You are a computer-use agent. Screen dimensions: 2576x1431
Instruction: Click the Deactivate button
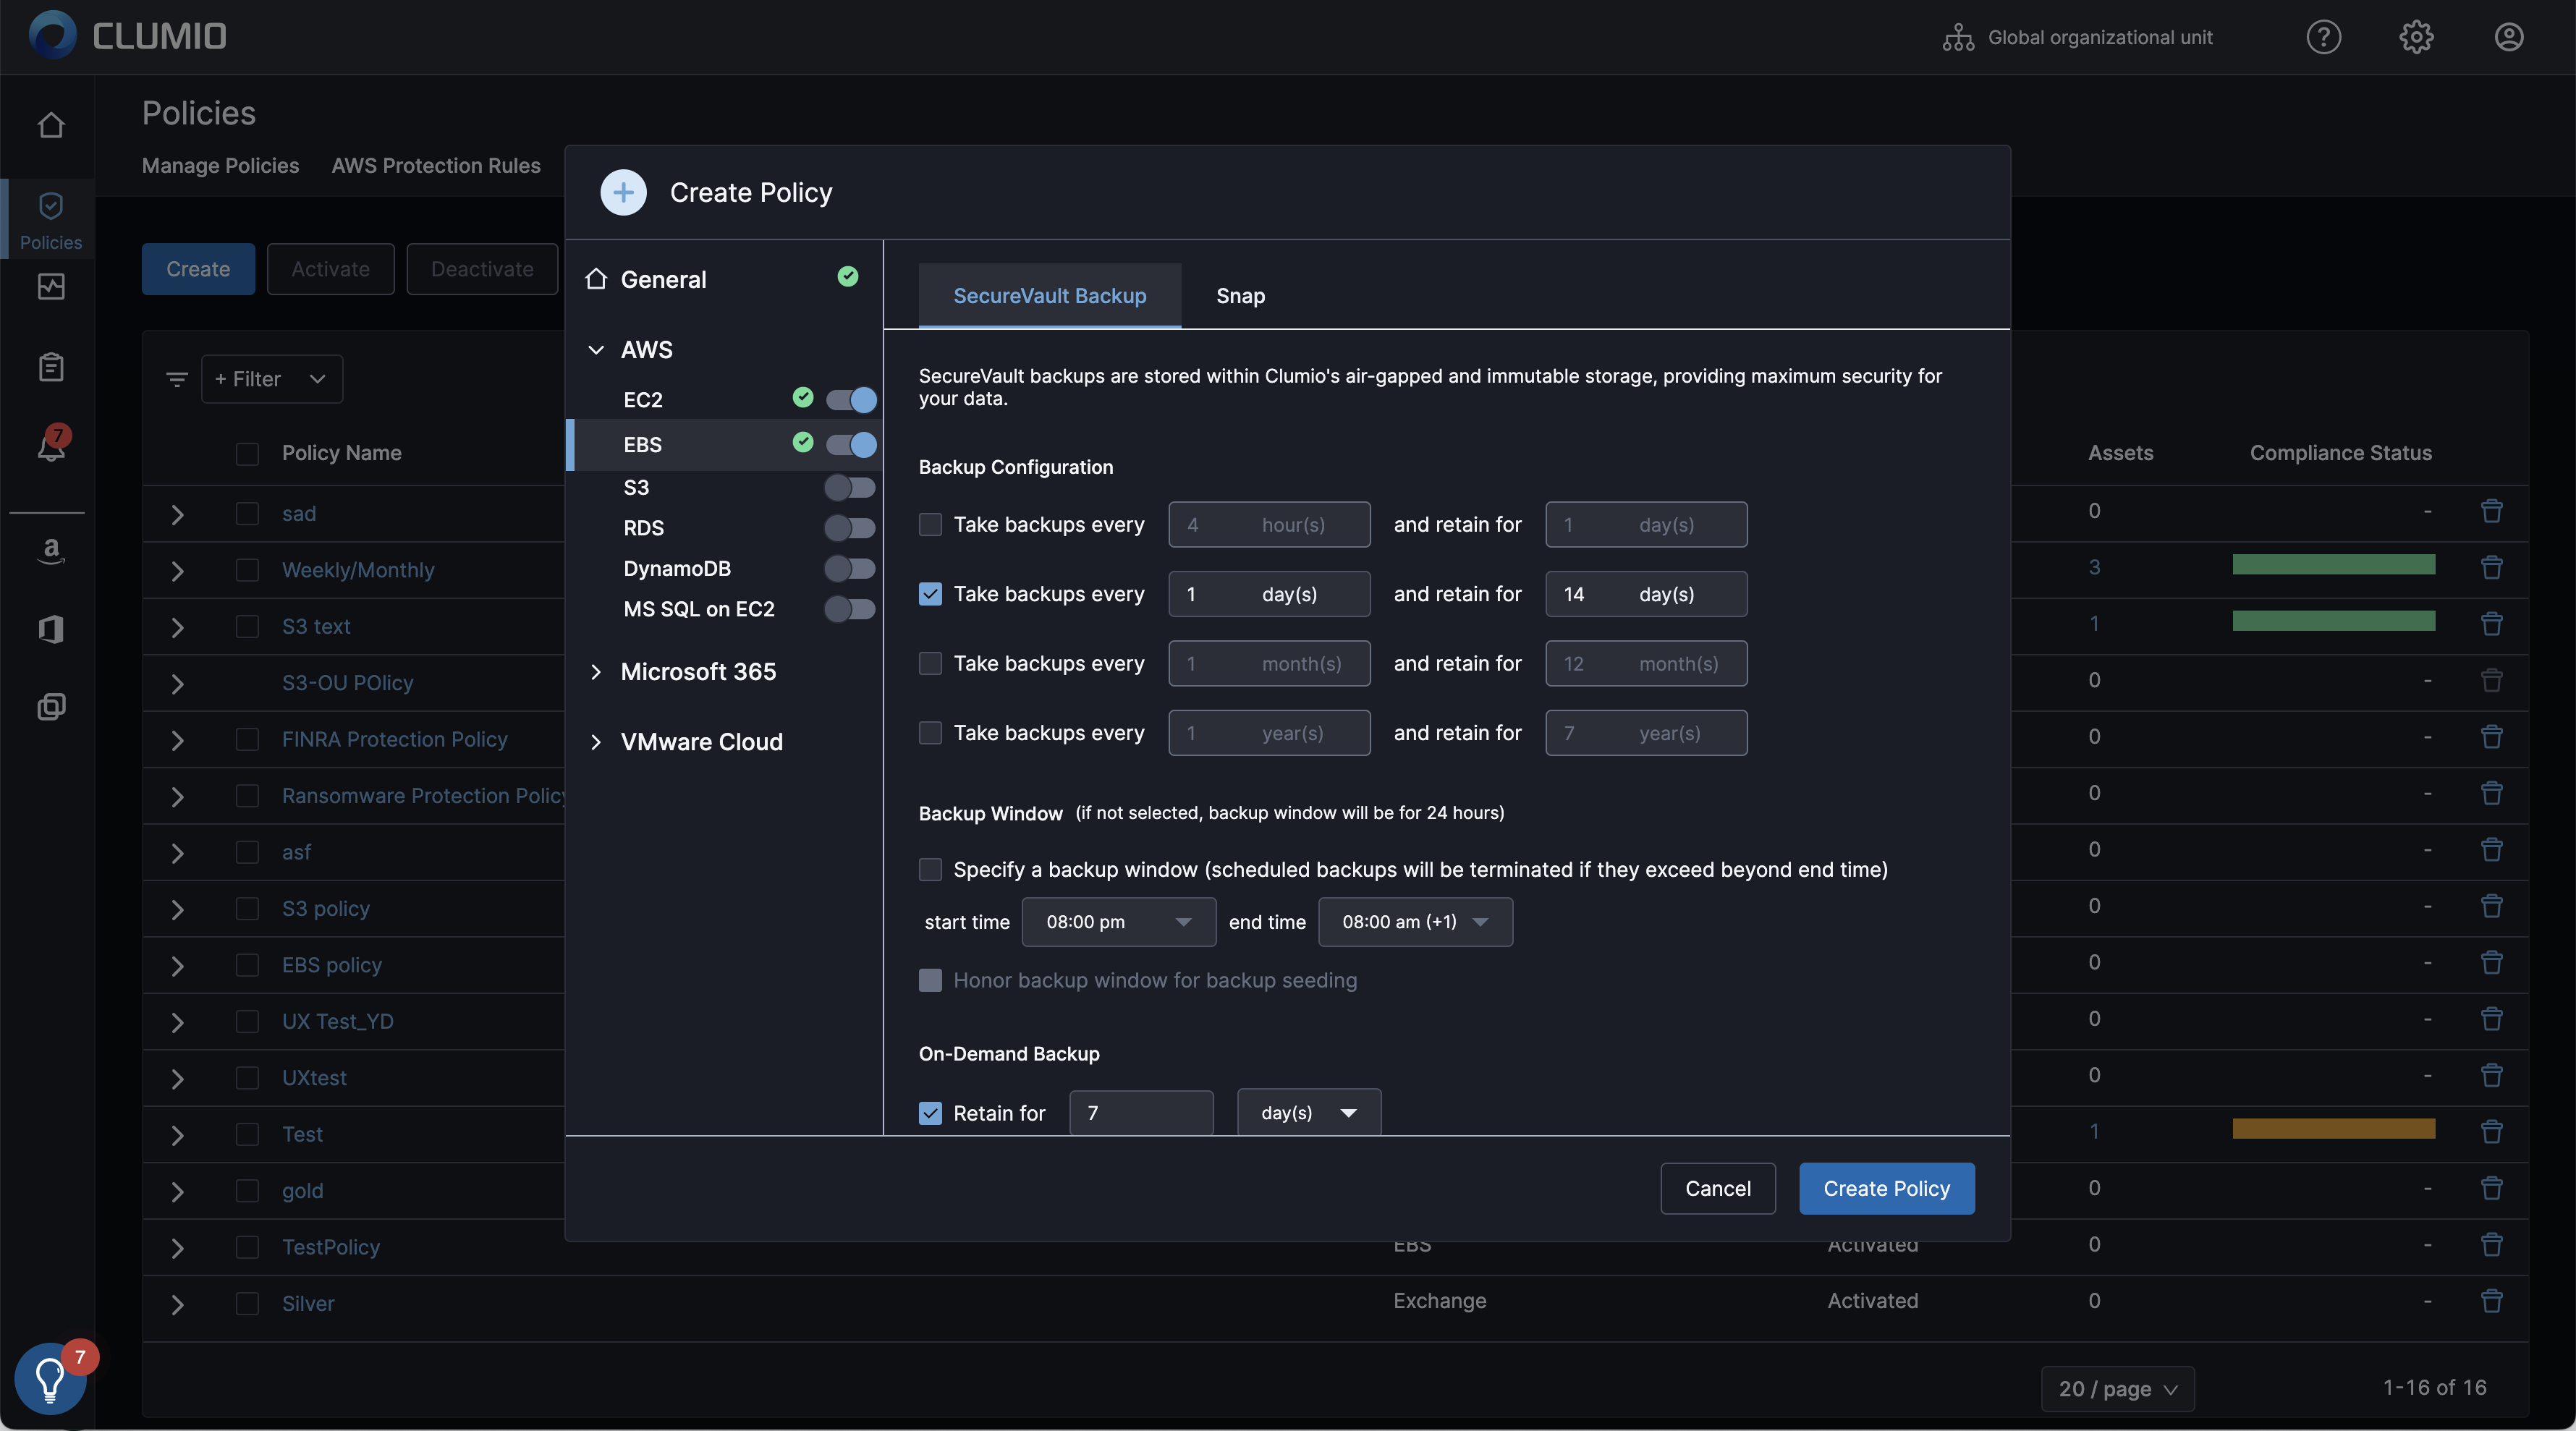tap(482, 269)
